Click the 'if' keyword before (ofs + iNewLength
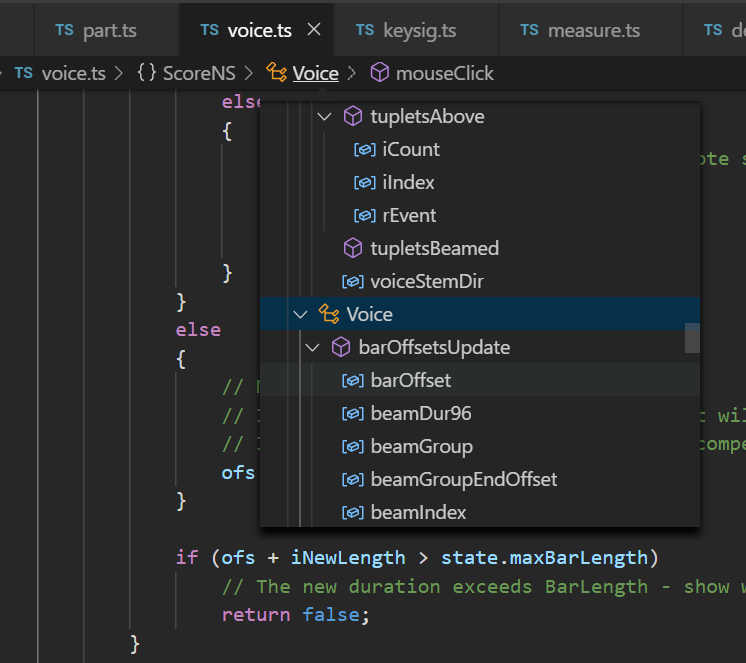Viewport: 746px width, 663px height. pyautogui.click(x=187, y=557)
